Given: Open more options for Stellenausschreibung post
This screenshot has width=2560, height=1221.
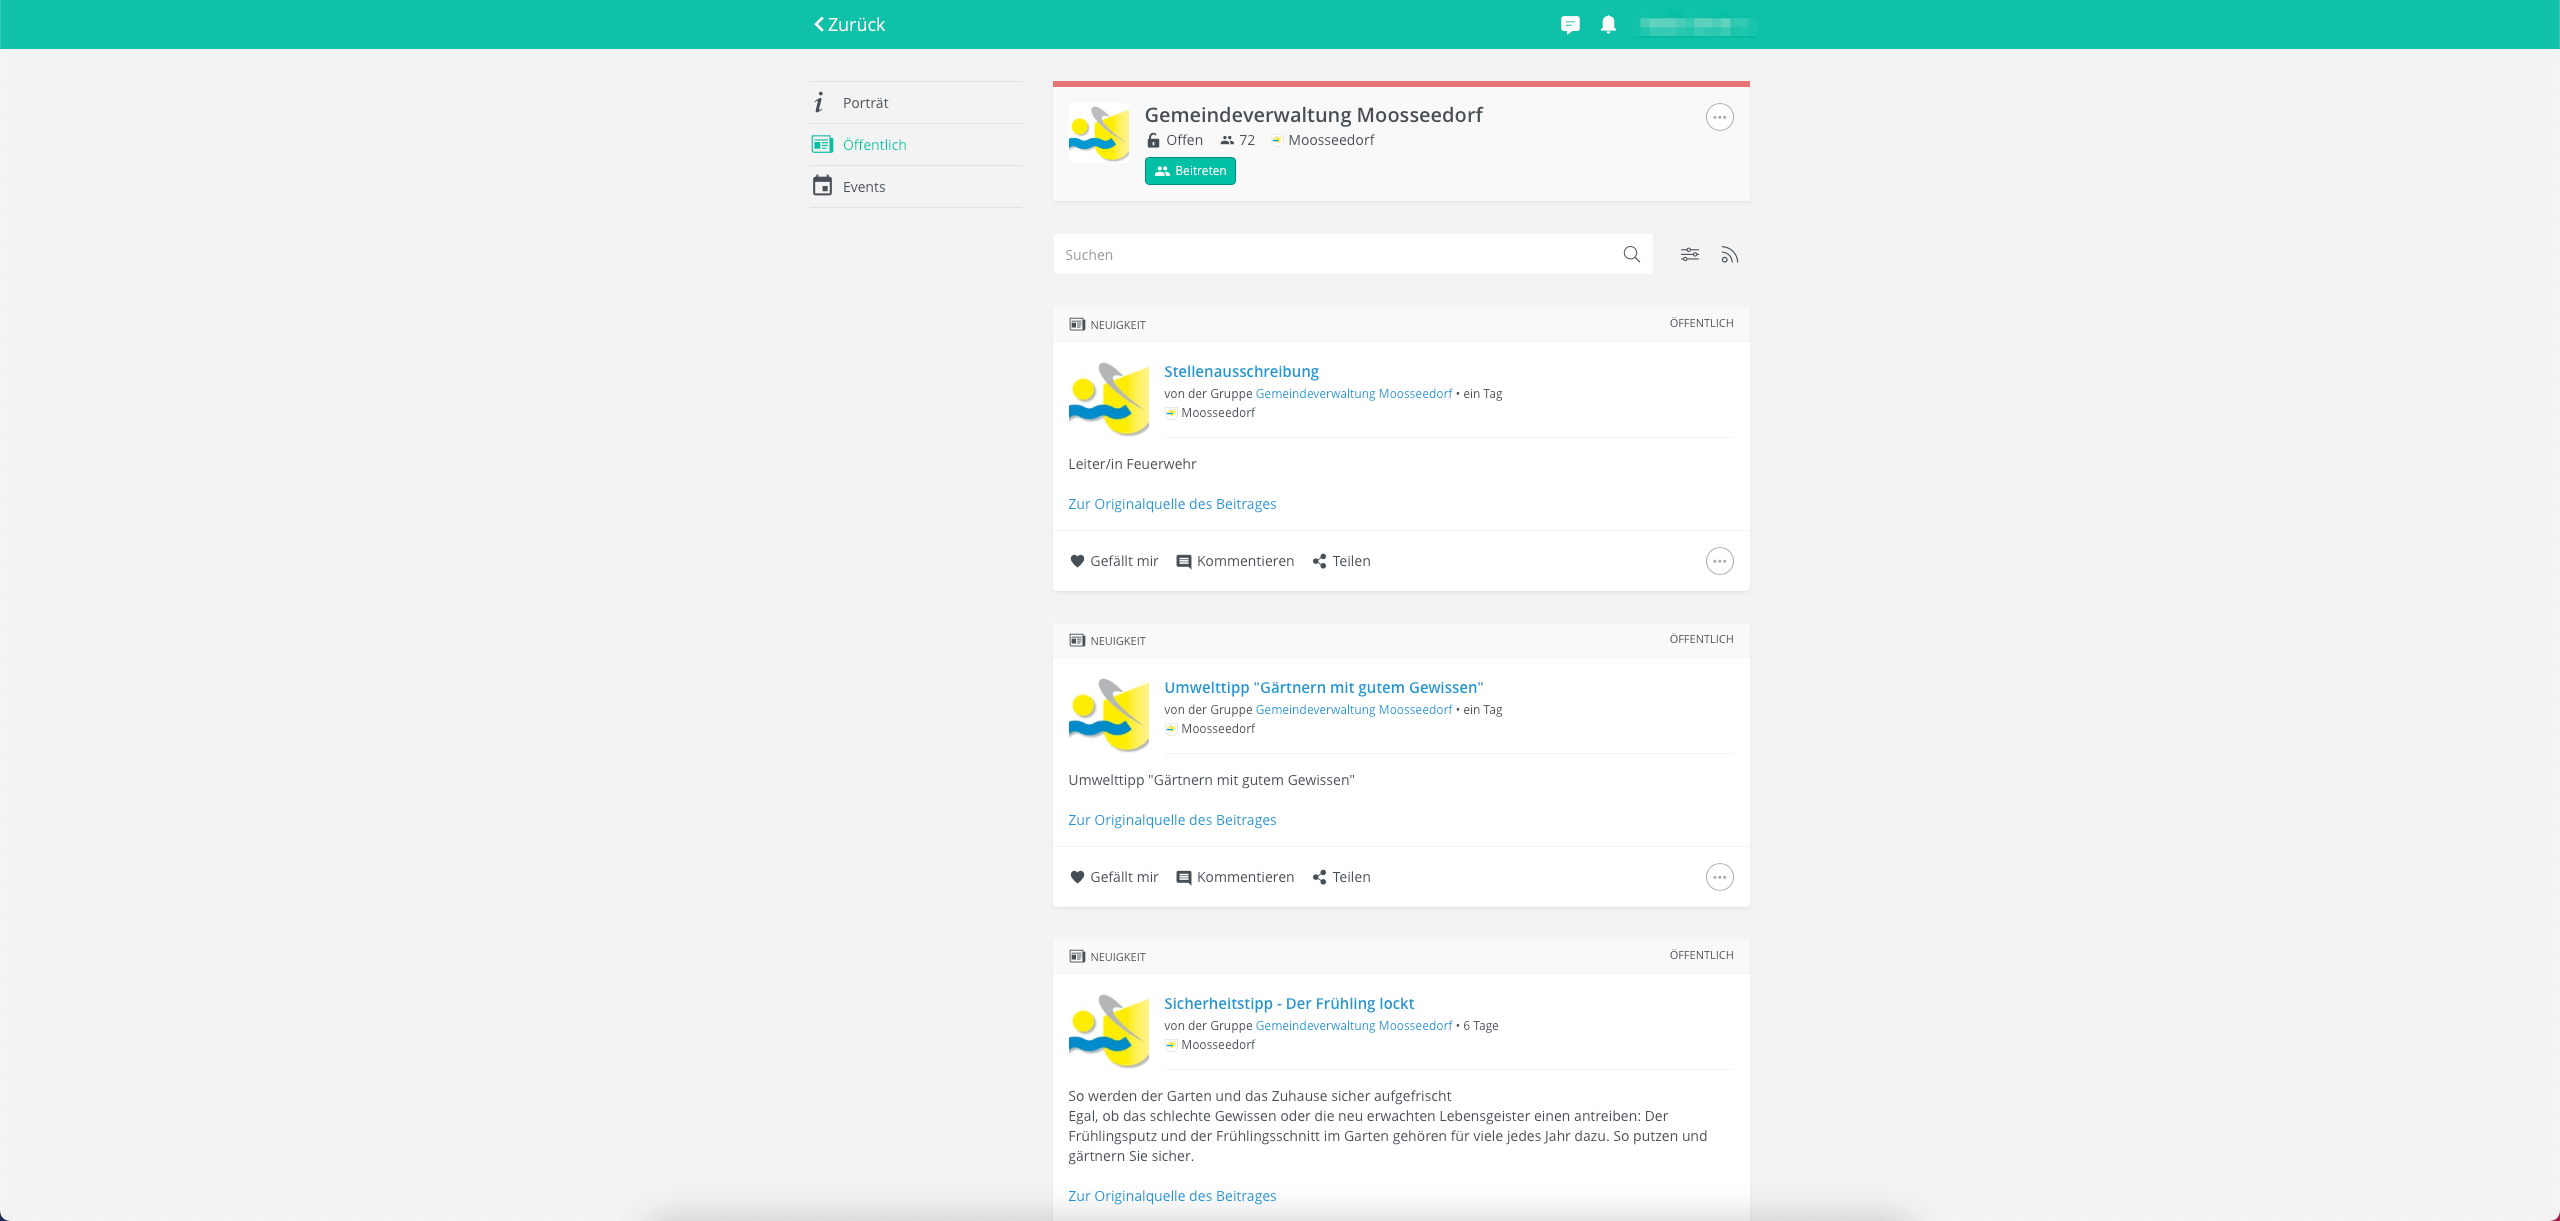Looking at the screenshot, I should click(1720, 561).
